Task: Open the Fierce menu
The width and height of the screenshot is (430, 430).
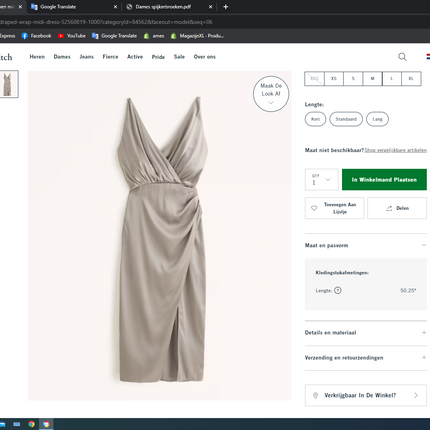Action: pos(110,57)
